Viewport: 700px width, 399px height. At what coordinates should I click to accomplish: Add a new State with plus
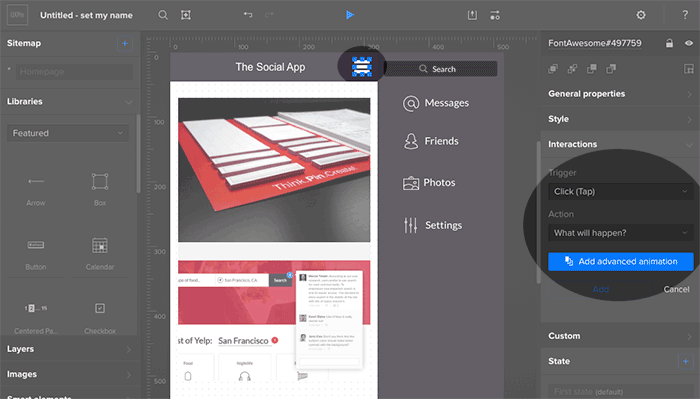coord(685,361)
